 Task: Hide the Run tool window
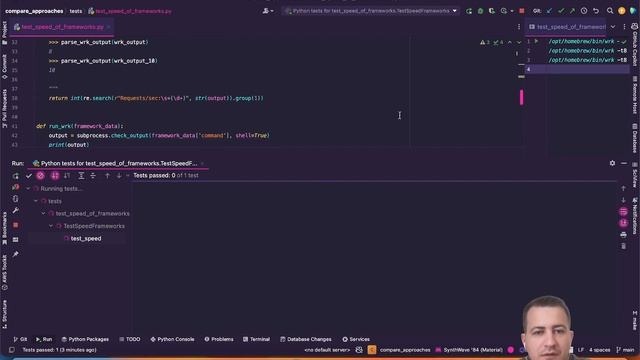click(624, 163)
